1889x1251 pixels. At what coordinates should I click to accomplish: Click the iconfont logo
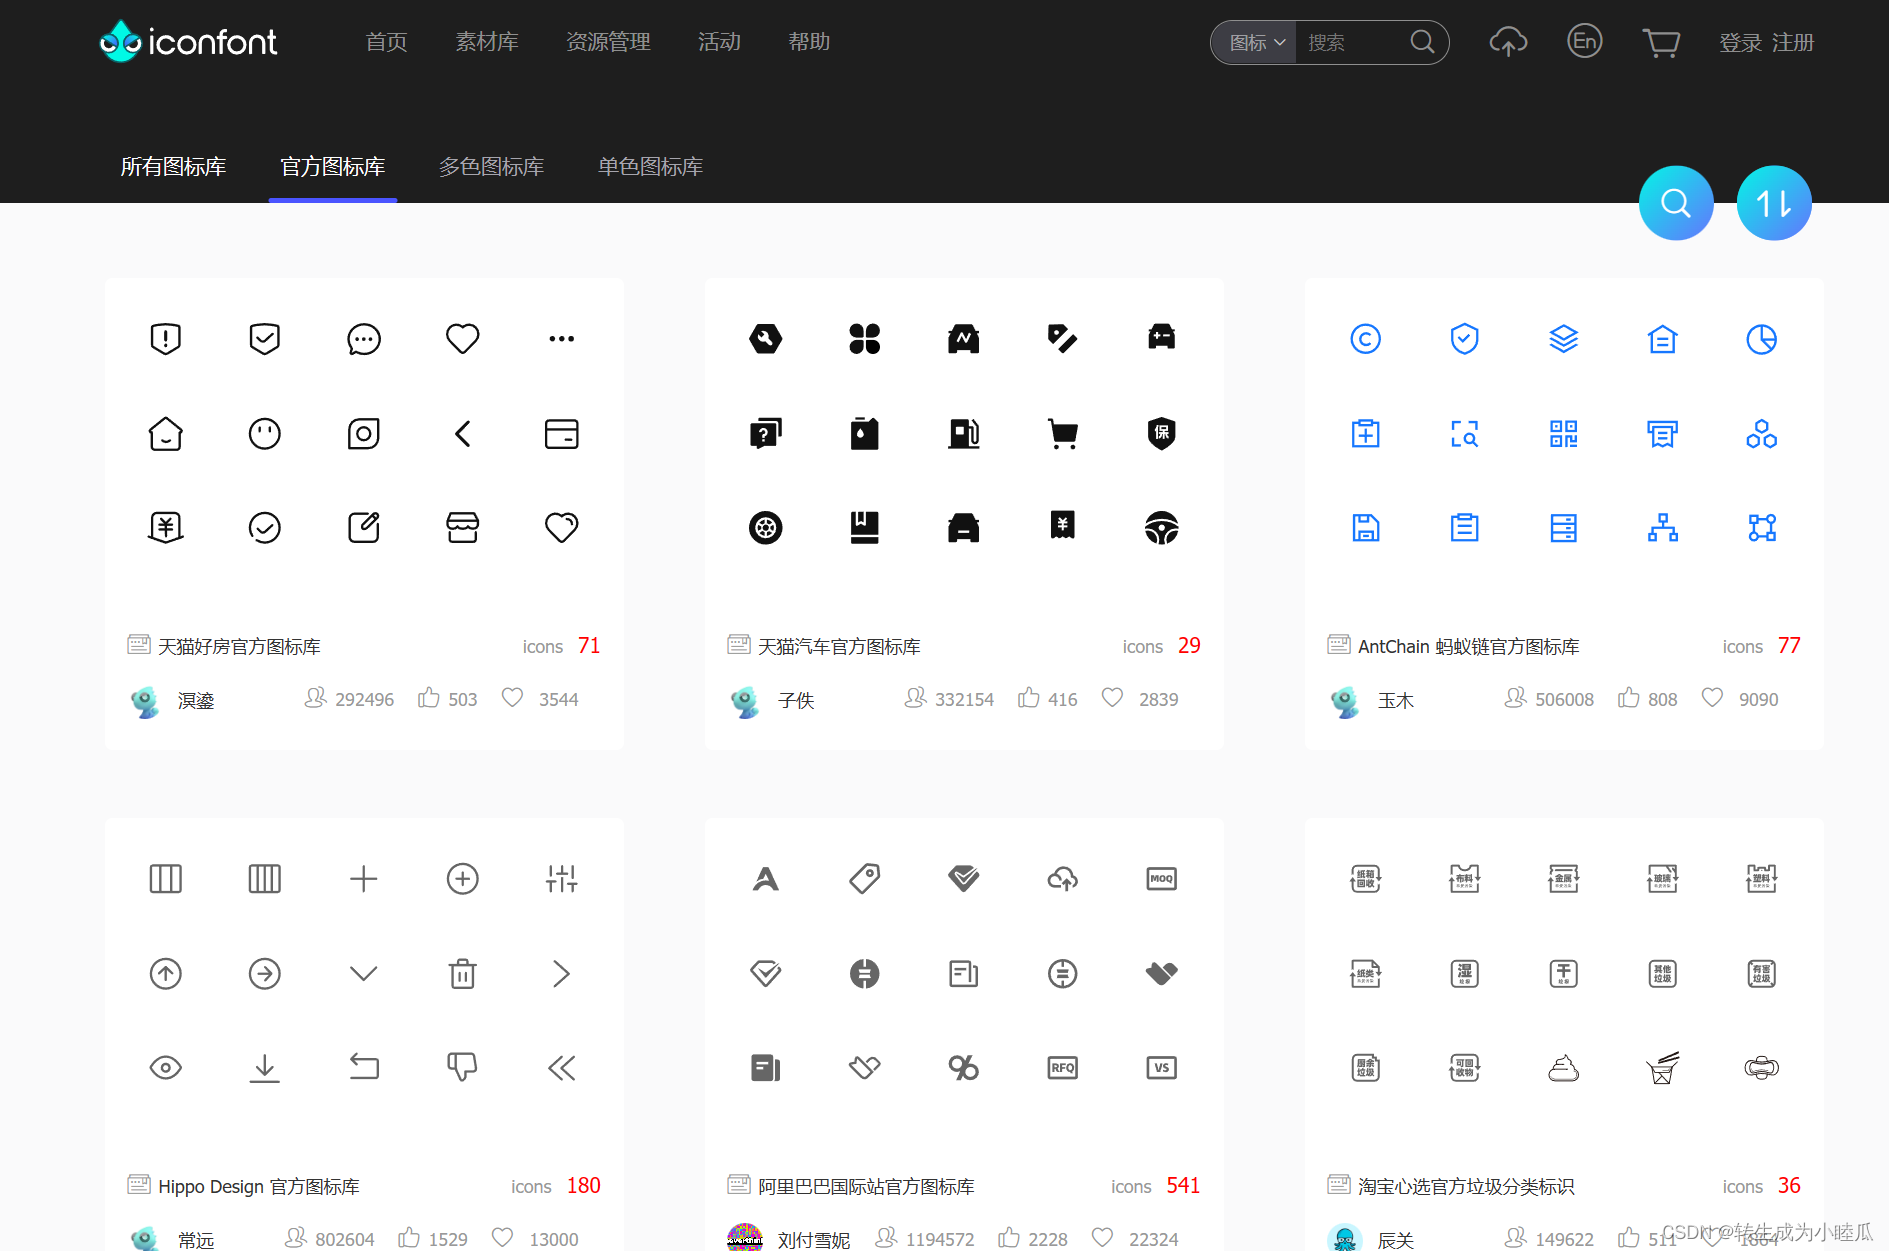tap(188, 42)
